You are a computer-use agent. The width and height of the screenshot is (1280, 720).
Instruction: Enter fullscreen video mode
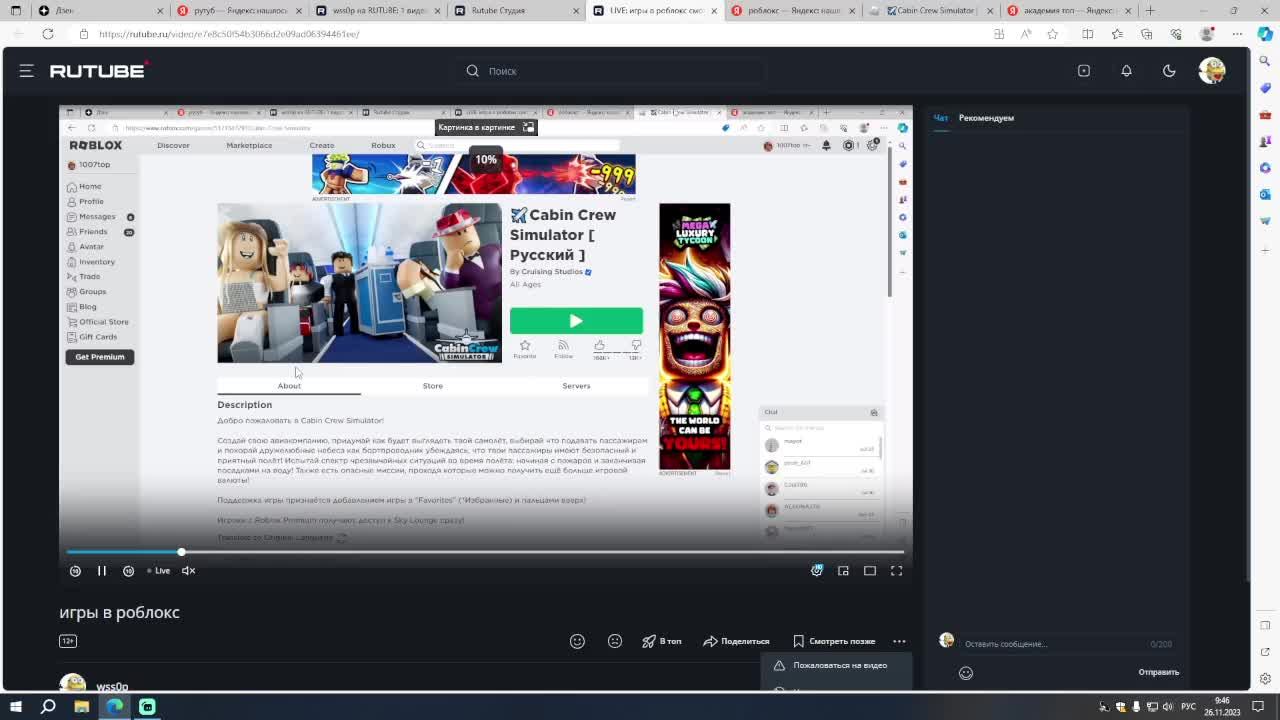(x=896, y=571)
